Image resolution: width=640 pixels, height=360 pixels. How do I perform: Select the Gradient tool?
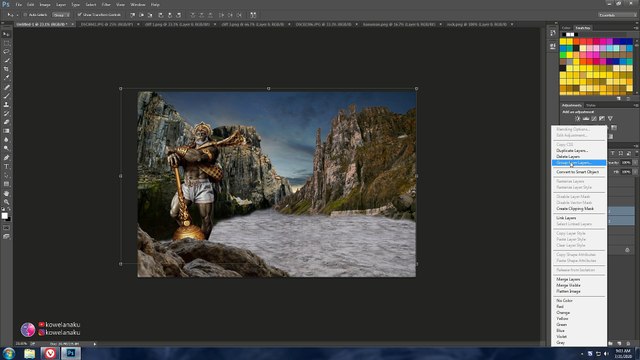pos(6,131)
